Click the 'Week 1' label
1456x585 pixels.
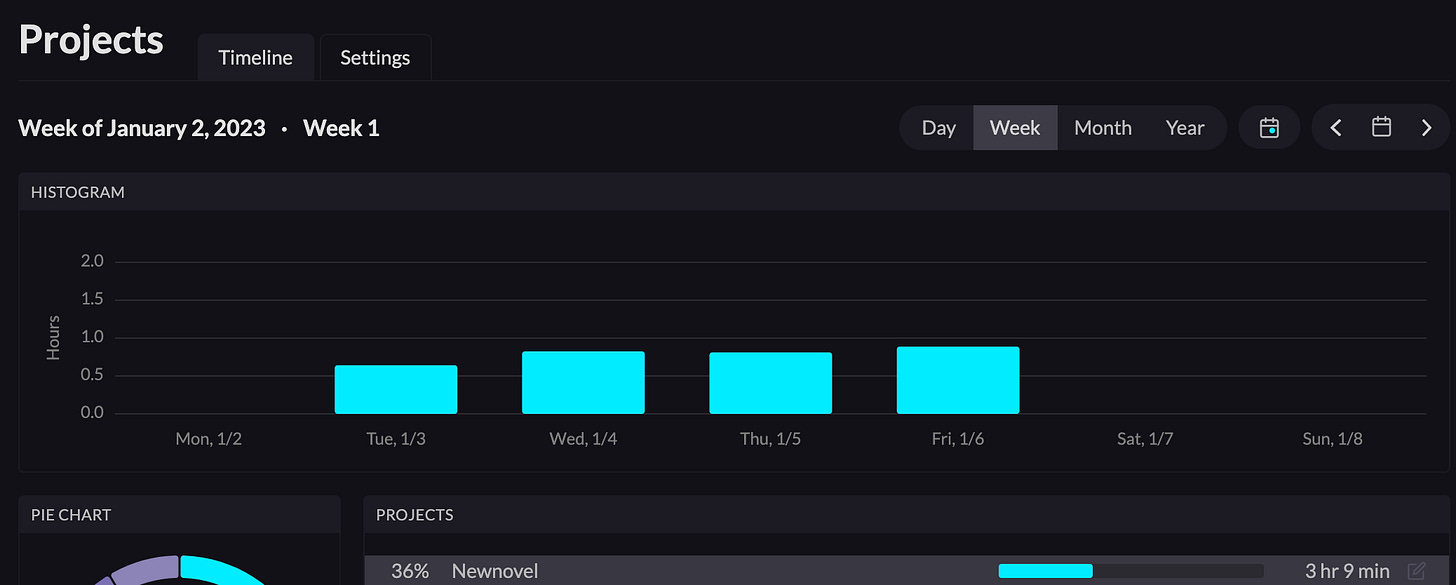tap(341, 128)
